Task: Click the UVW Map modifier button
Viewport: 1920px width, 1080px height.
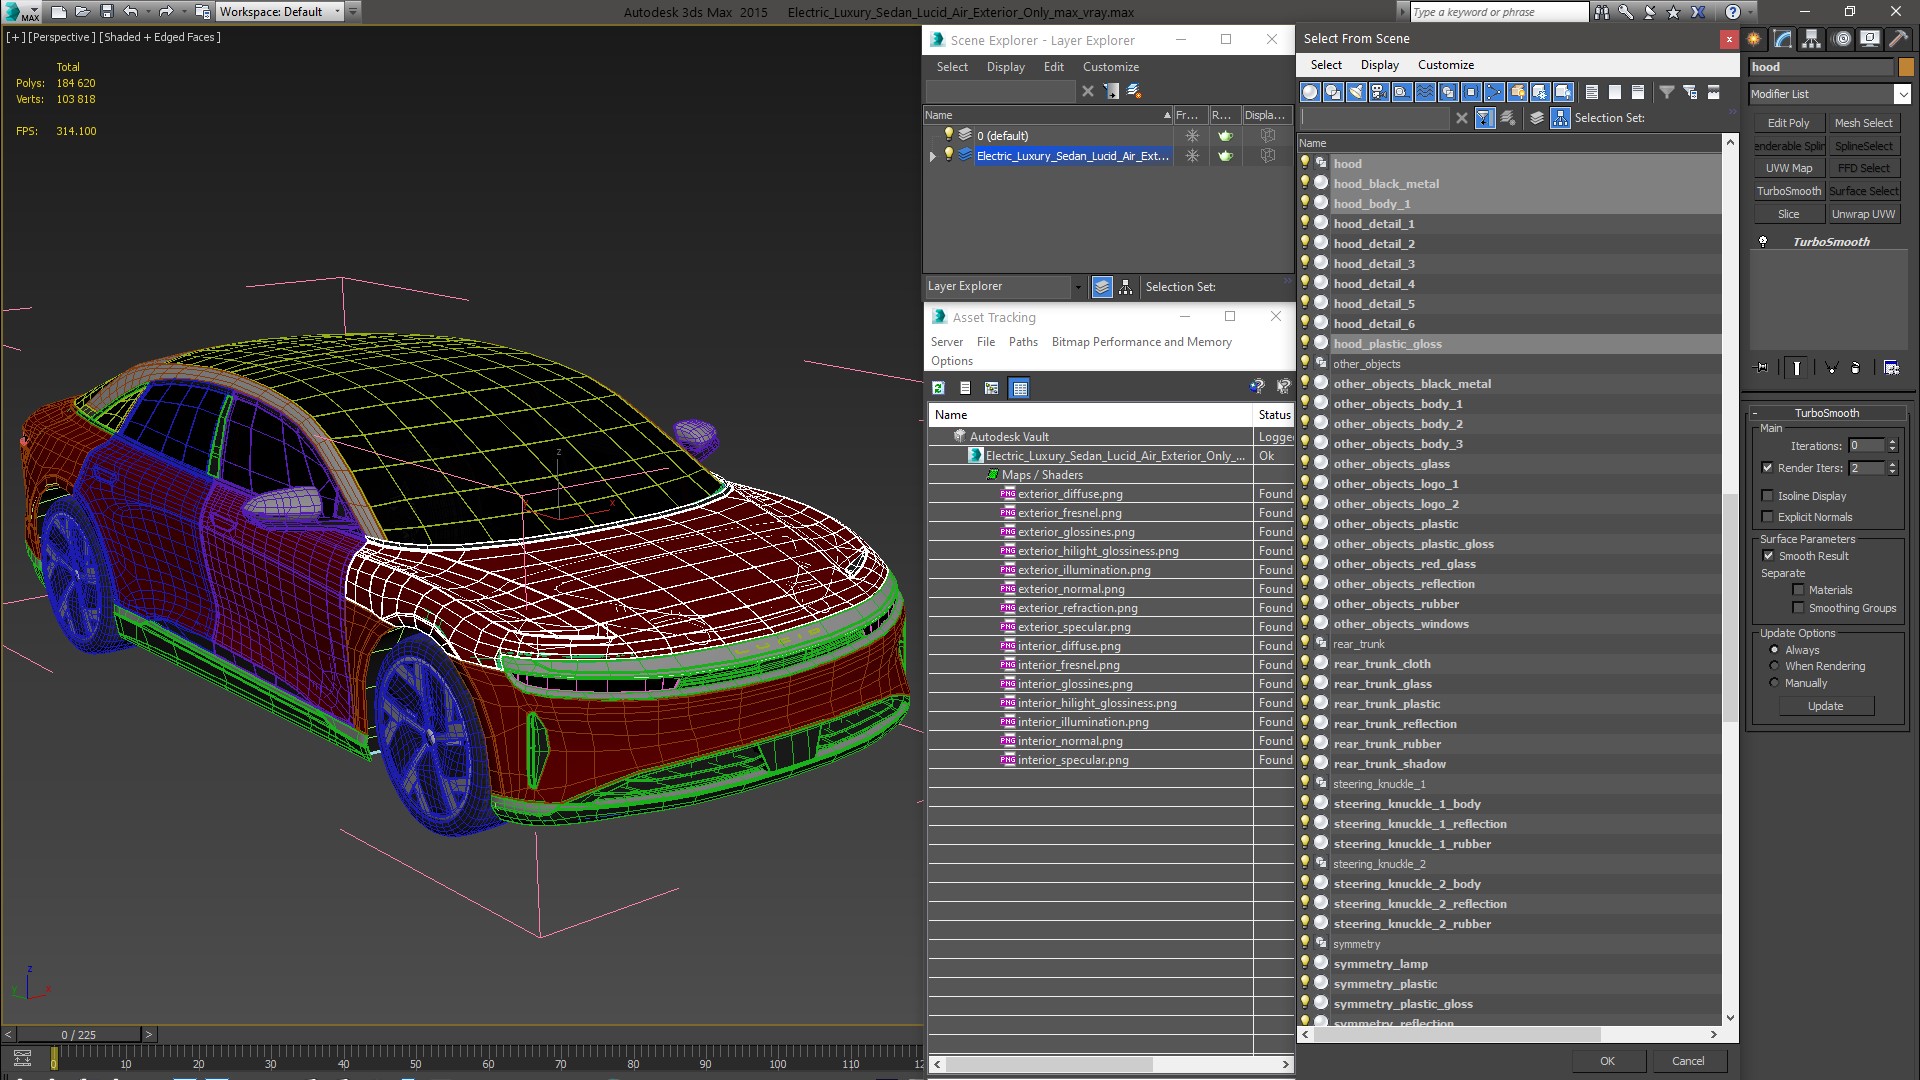Action: pyautogui.click(x=1788, y=168)
